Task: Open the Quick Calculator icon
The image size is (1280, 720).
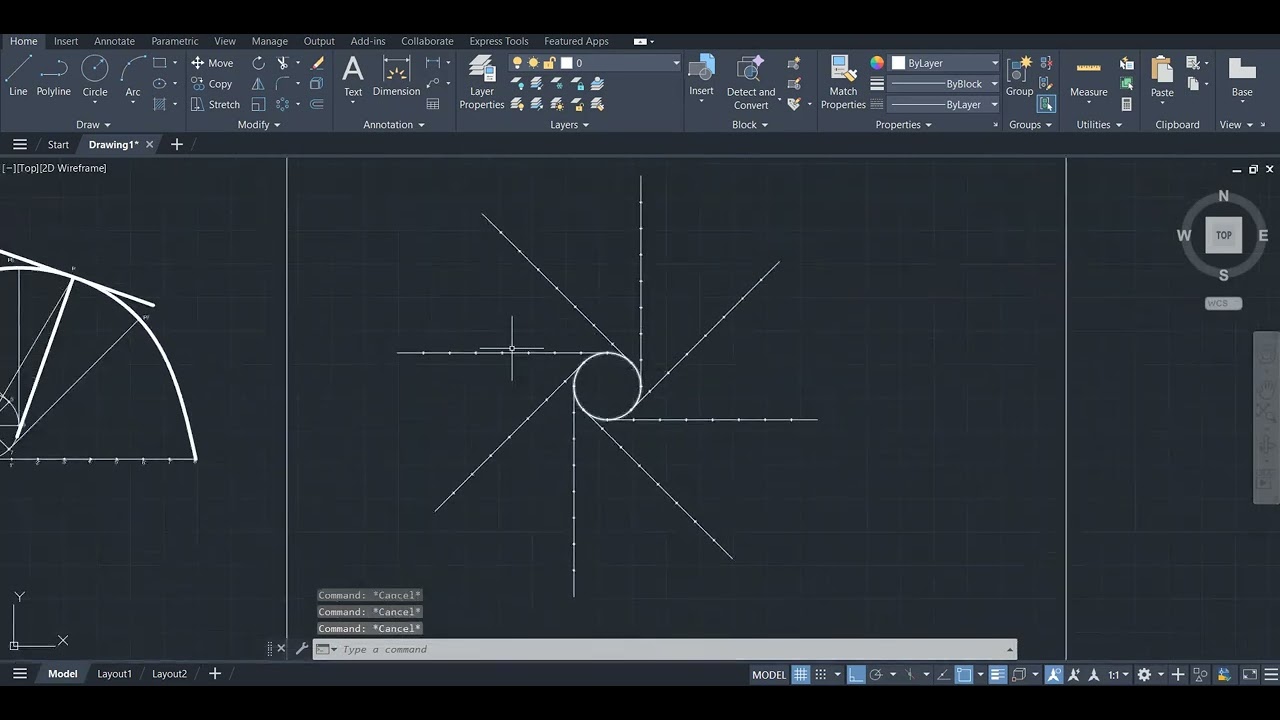Action: coord(1127,104)
